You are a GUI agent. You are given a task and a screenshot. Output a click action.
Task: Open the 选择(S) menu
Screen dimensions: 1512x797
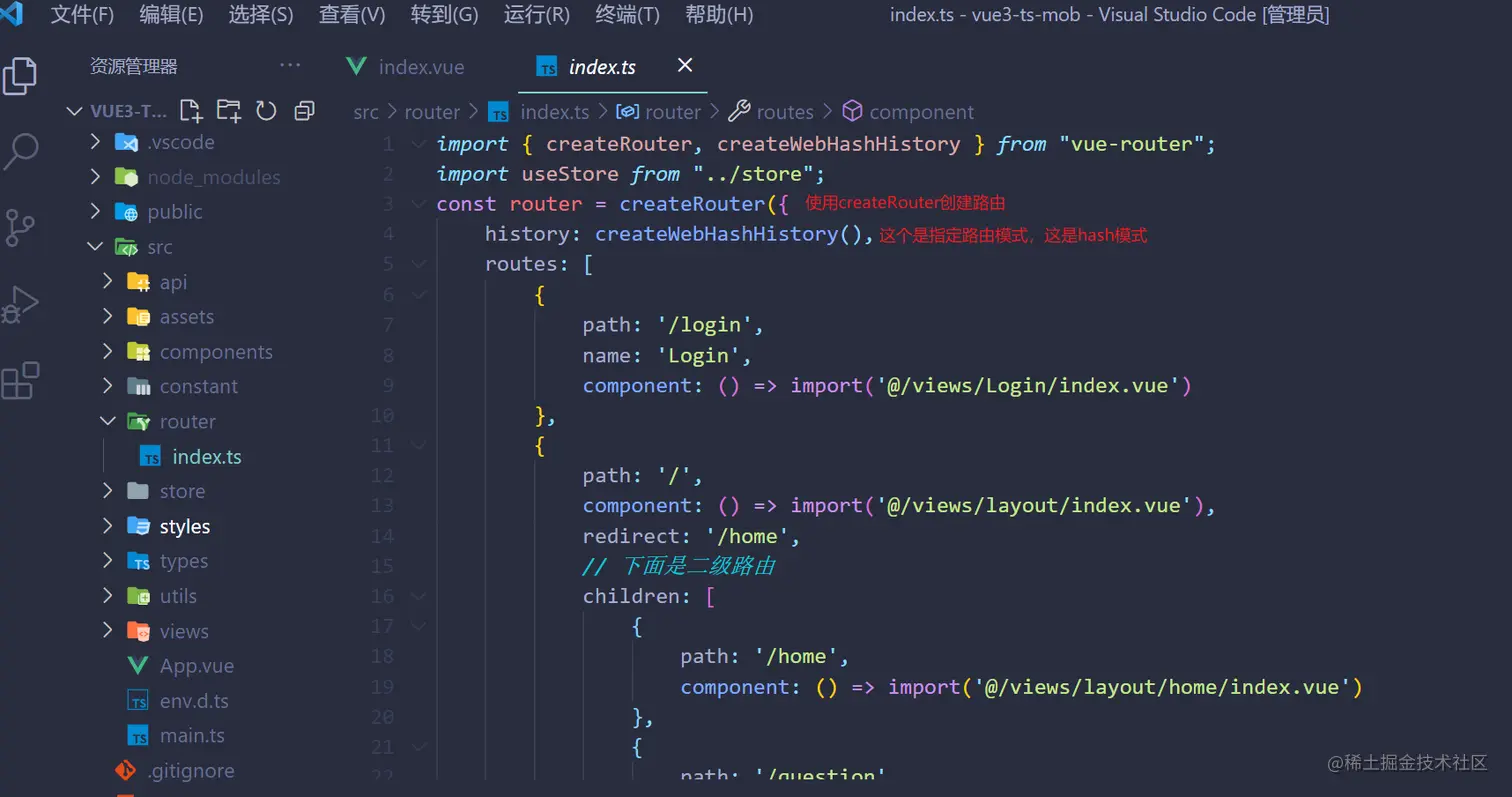(x=261, y=15)
